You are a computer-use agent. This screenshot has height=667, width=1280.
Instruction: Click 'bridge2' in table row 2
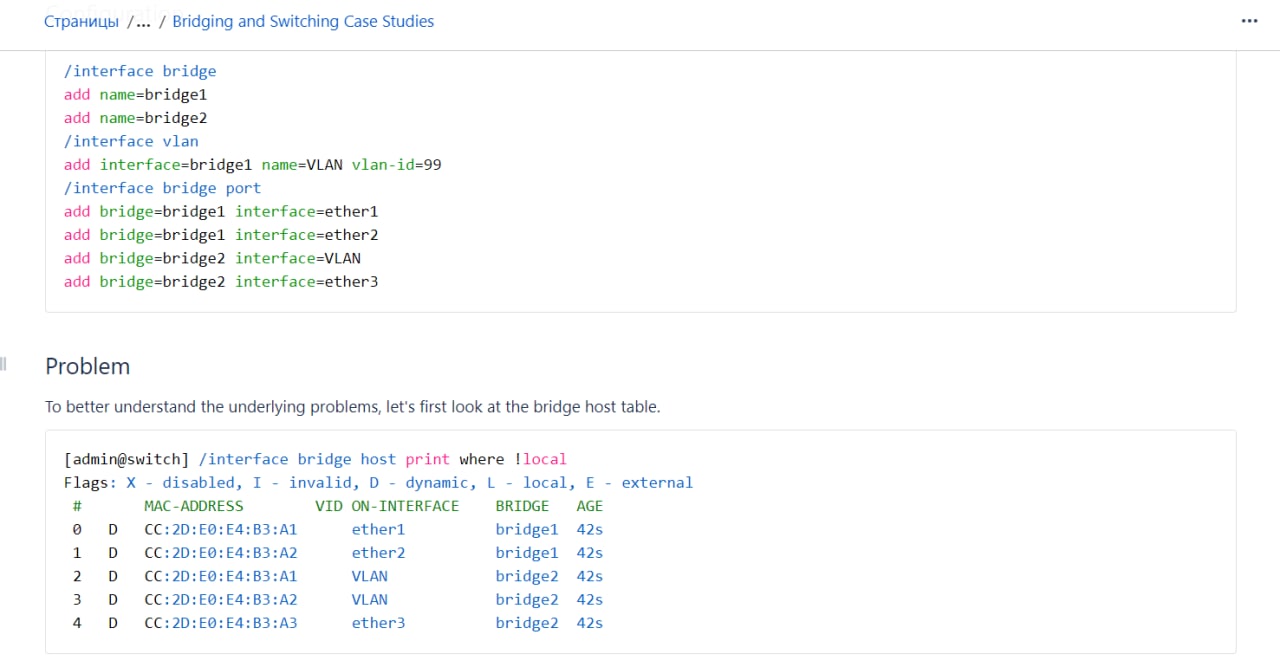coord(527,576)
